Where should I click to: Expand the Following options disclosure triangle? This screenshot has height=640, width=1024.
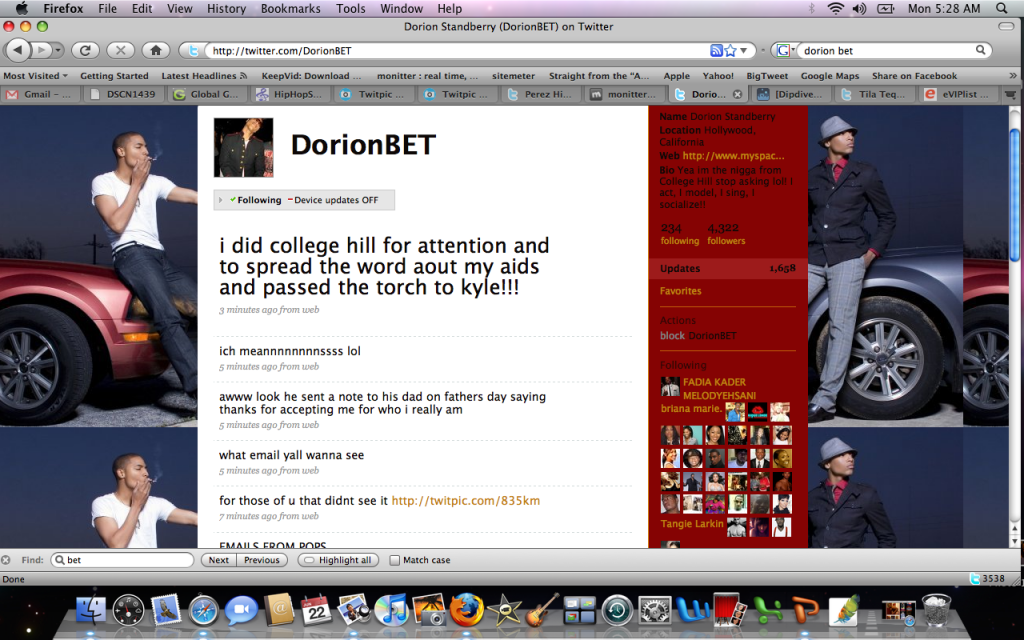click(x=221, y=200)
